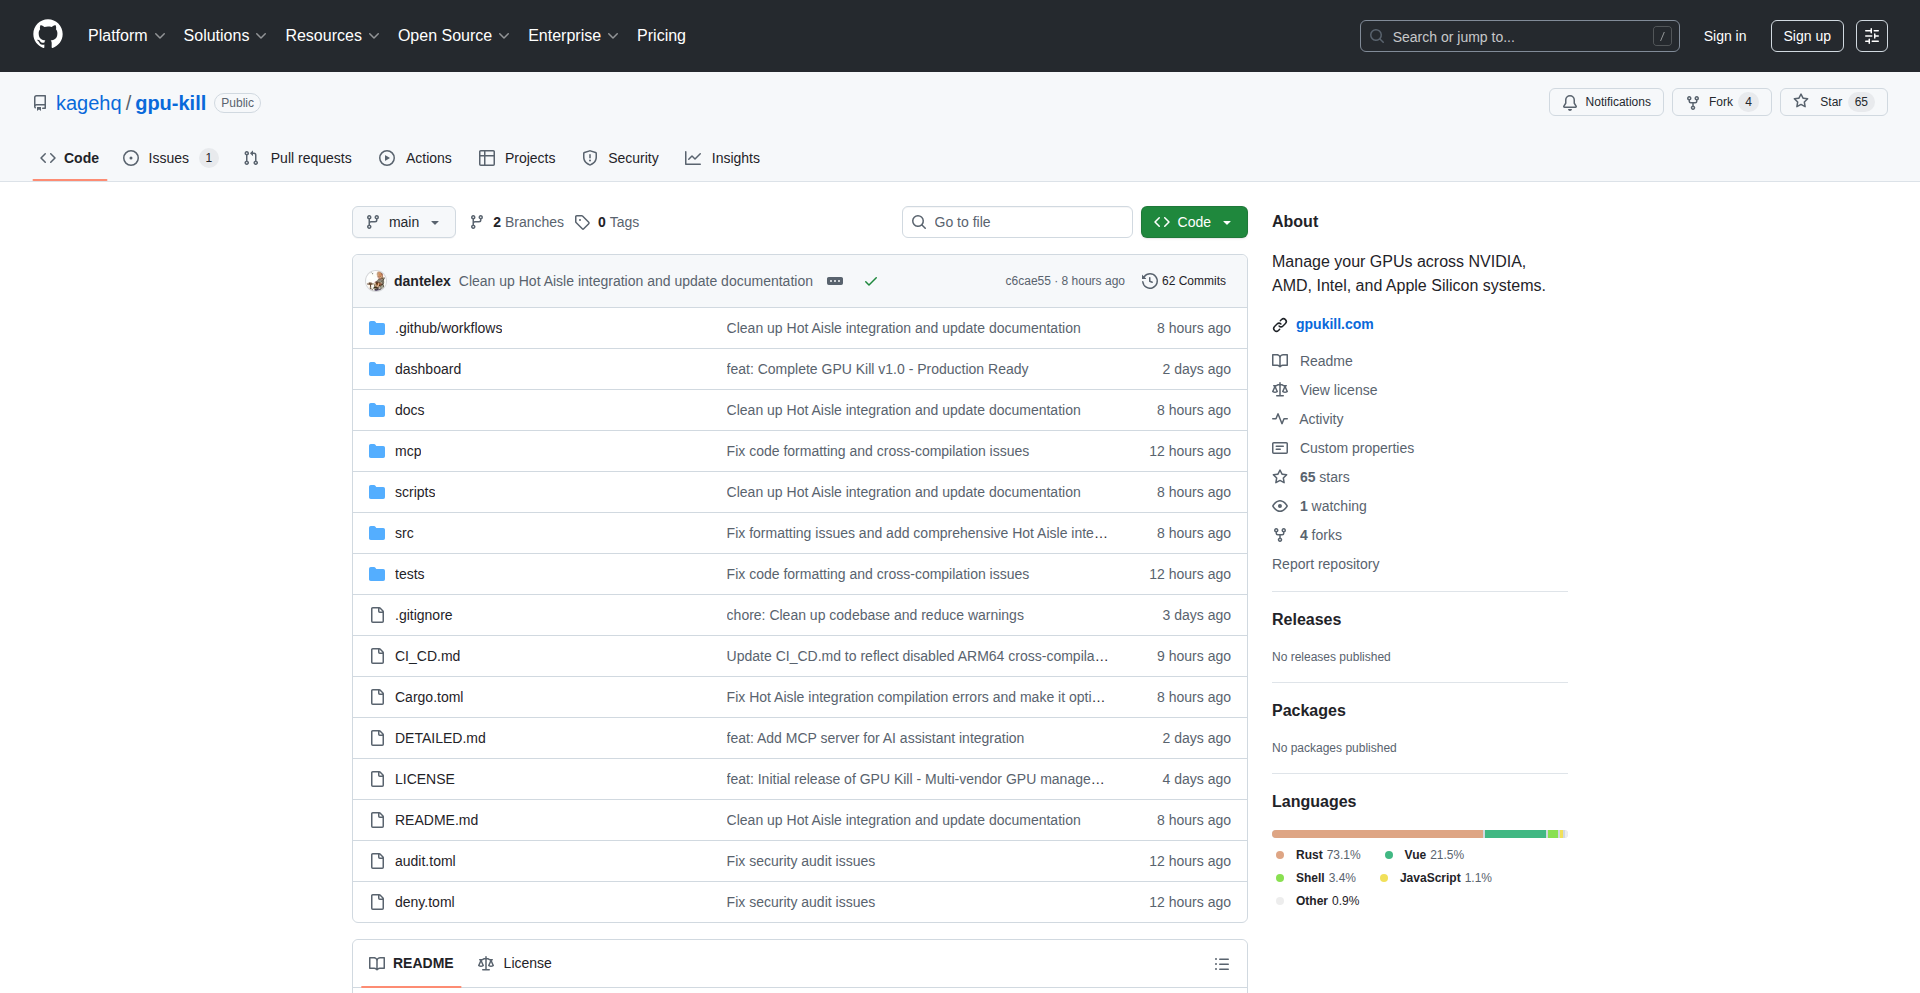Click the commit status green checkmark
This screenshot has width=1920, height=993.
(x=871, y=281)
